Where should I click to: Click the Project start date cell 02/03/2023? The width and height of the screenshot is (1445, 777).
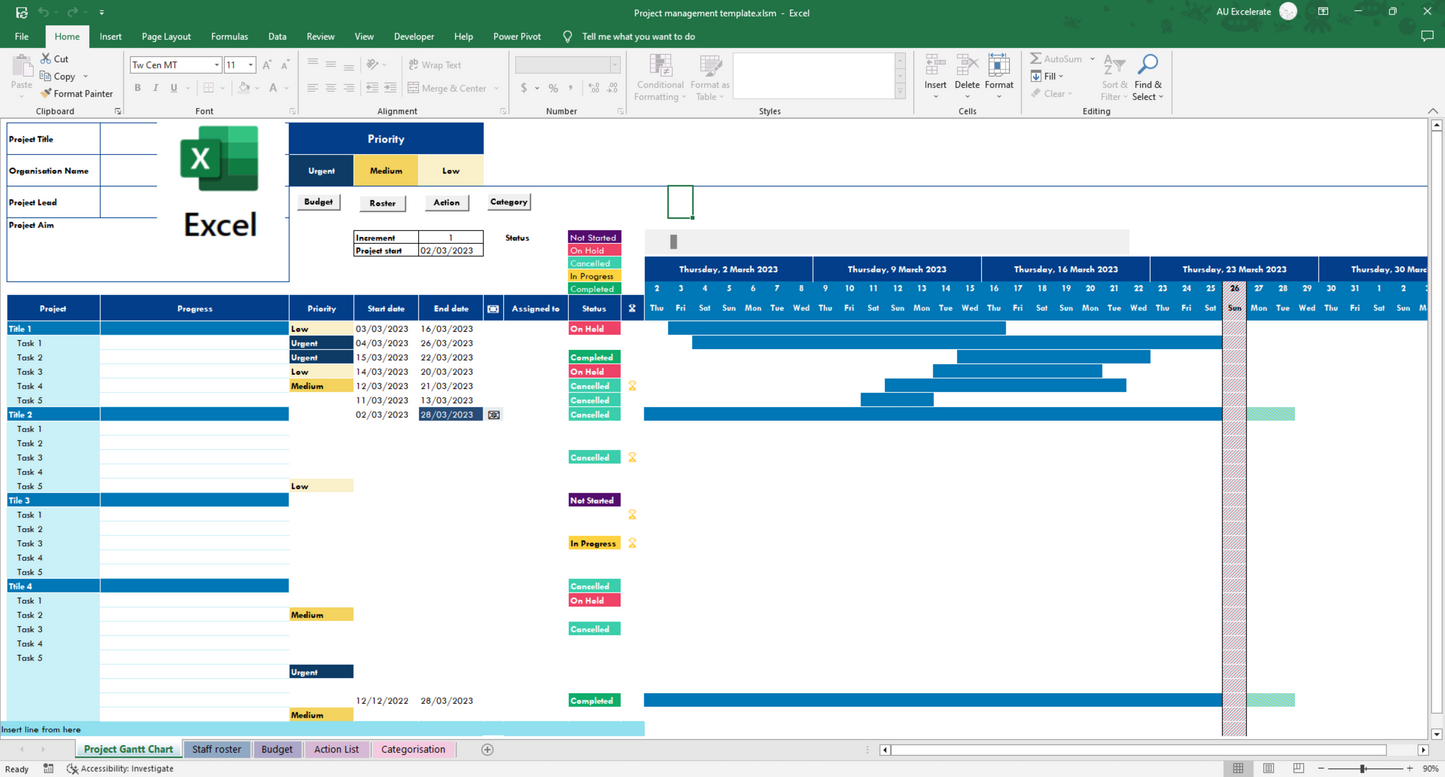point(450,250)
